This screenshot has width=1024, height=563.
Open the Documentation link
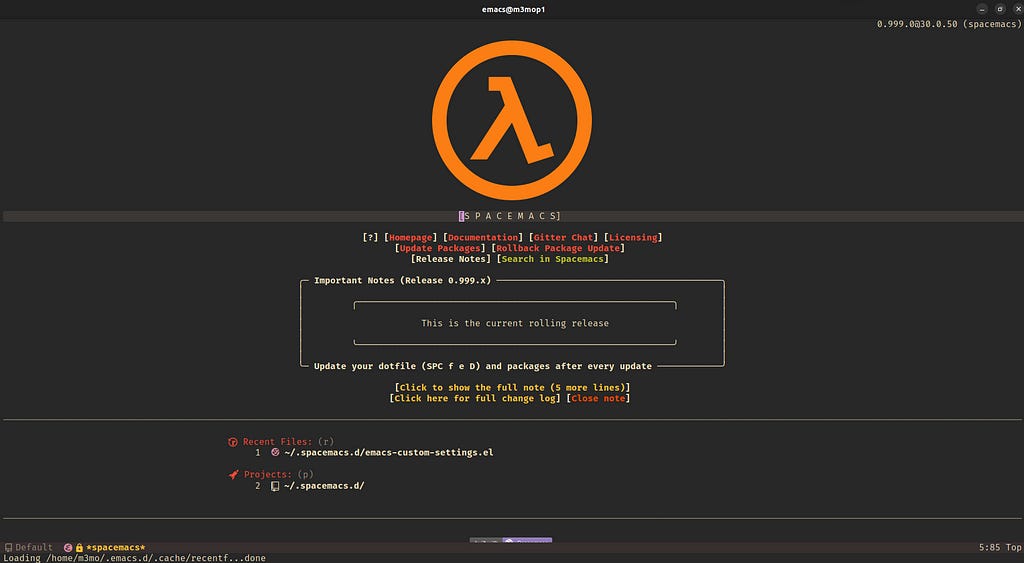click(x=483, y=237)
